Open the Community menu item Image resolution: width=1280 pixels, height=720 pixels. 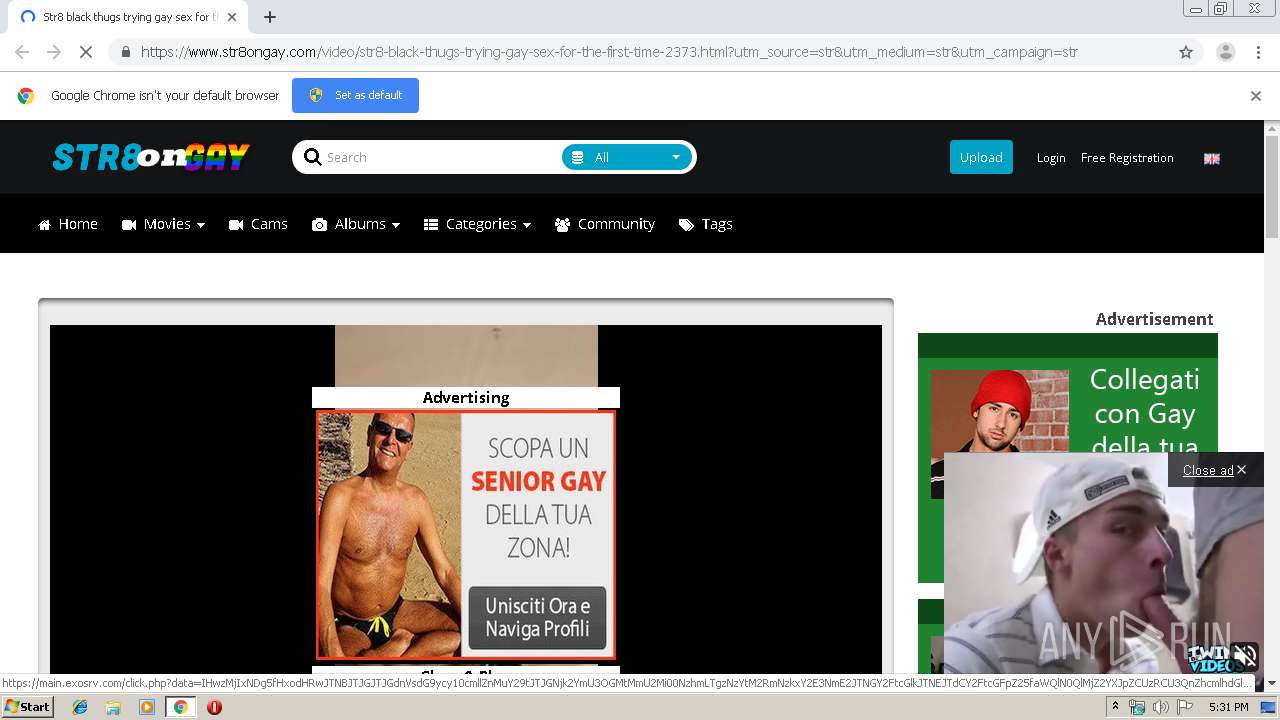pyautogui.click(x=605, y=224)
